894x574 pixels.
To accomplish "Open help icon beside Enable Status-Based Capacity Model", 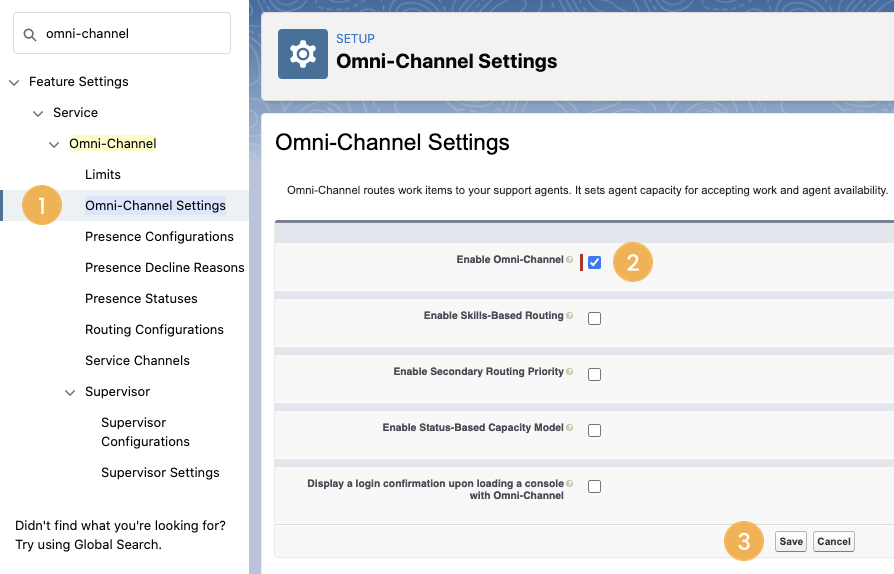I will click(569, 428).
